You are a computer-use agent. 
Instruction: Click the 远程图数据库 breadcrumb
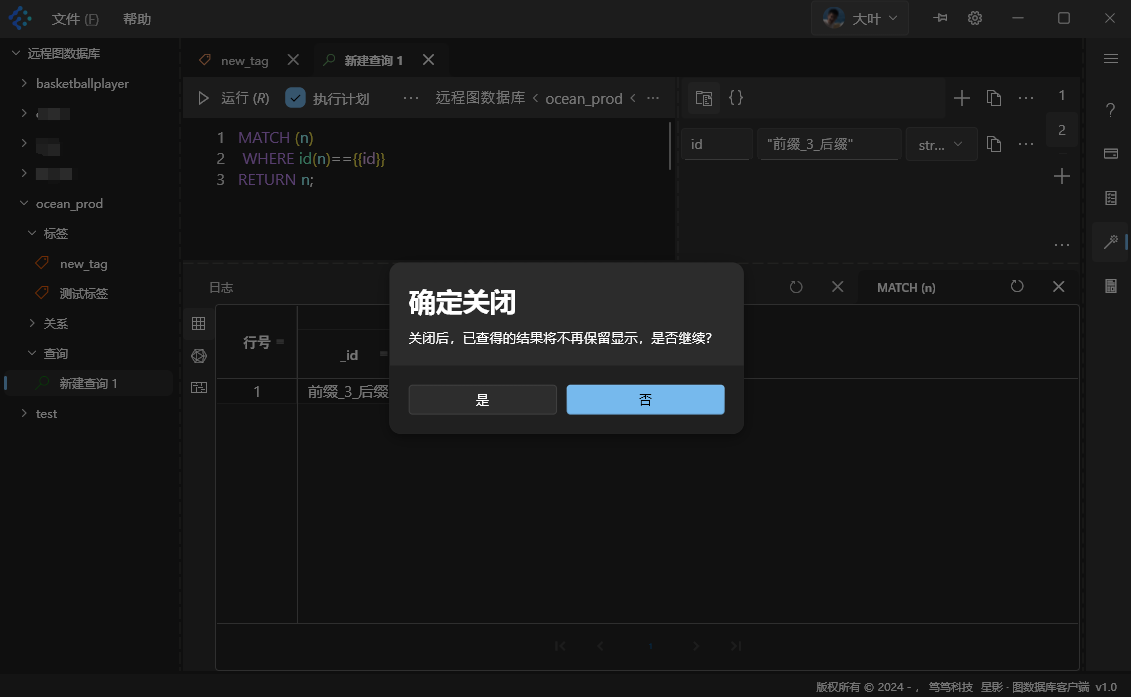480,98
